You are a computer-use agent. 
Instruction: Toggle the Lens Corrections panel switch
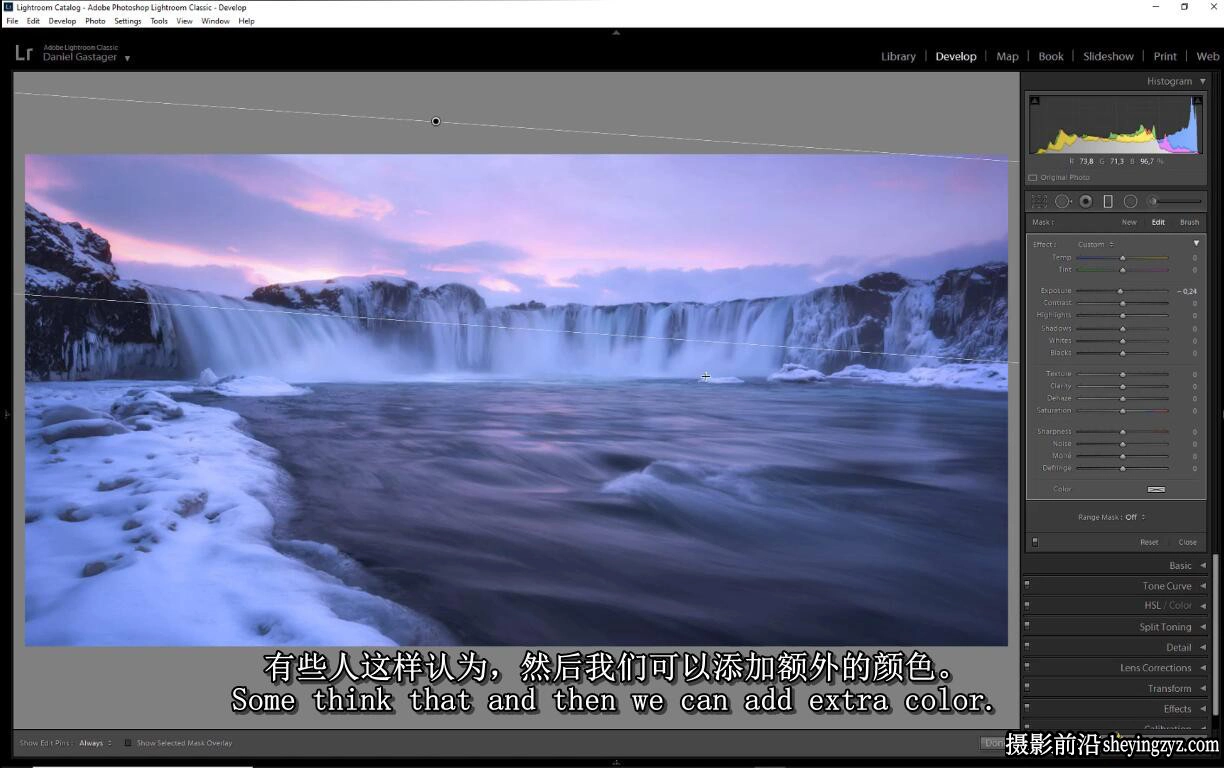coord(1027,666)
